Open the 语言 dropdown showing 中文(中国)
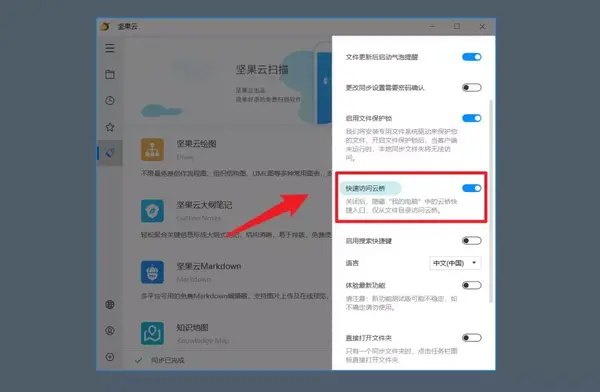 455,263
